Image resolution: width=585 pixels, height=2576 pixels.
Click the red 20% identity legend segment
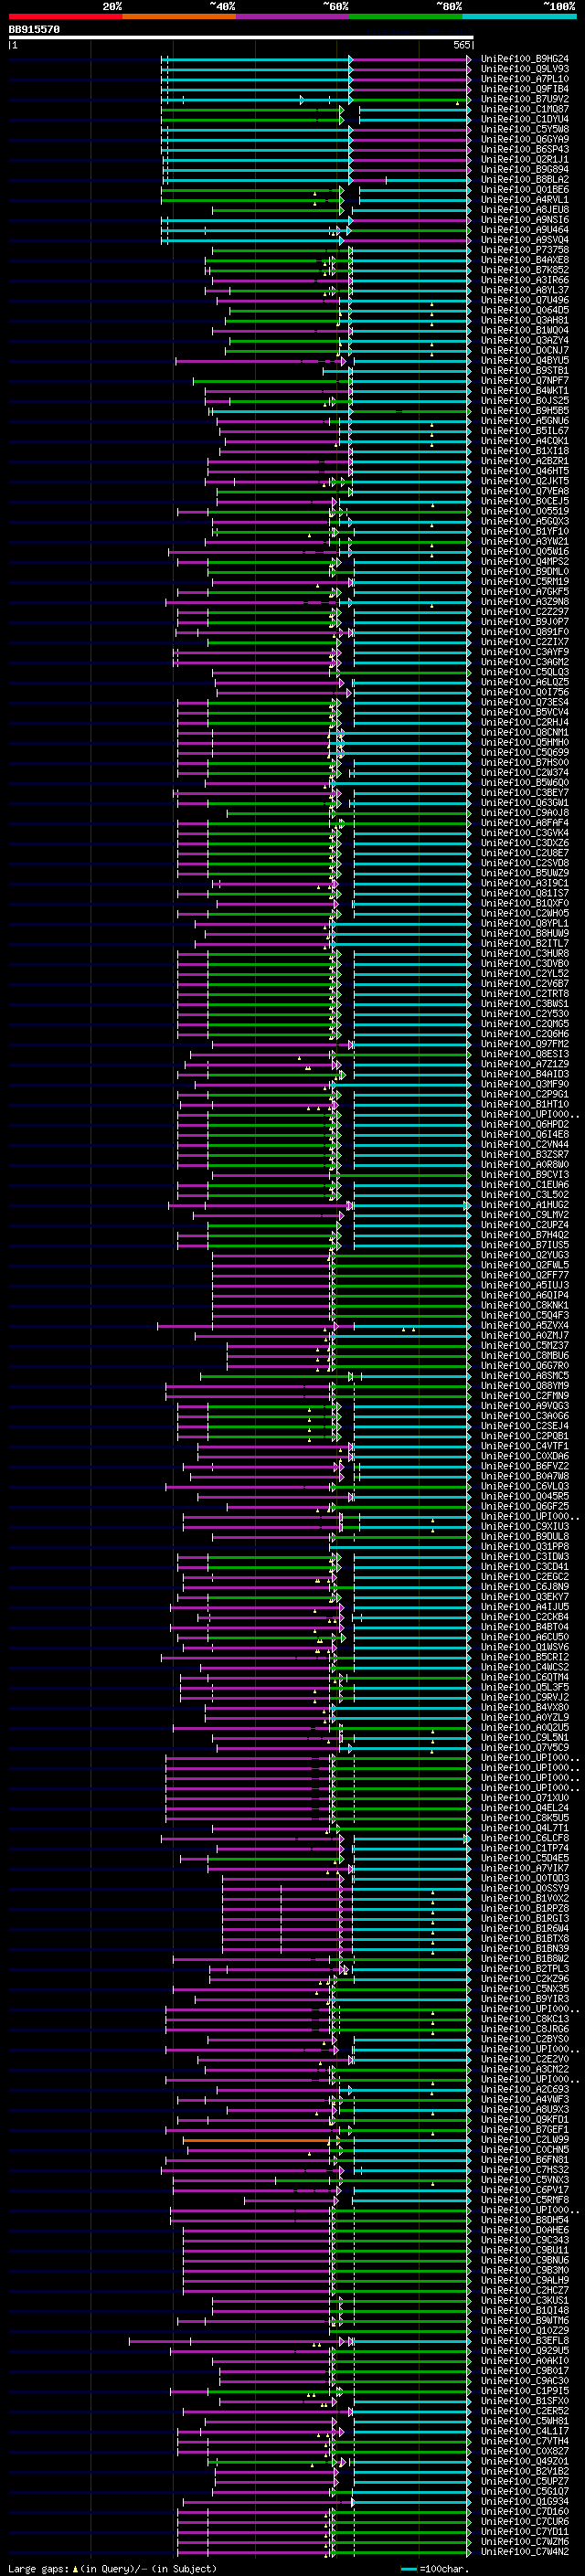(x=65, y=16)
